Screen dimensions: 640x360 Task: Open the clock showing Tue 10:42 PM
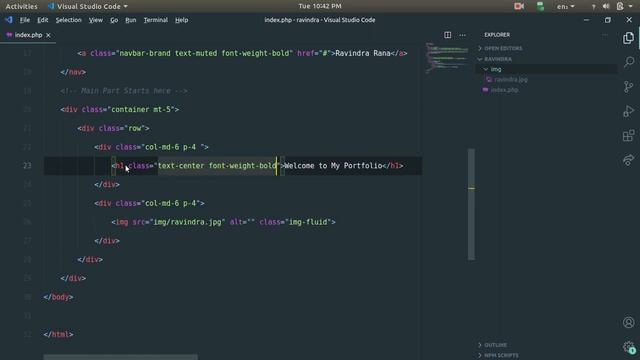tap(320, 6)
